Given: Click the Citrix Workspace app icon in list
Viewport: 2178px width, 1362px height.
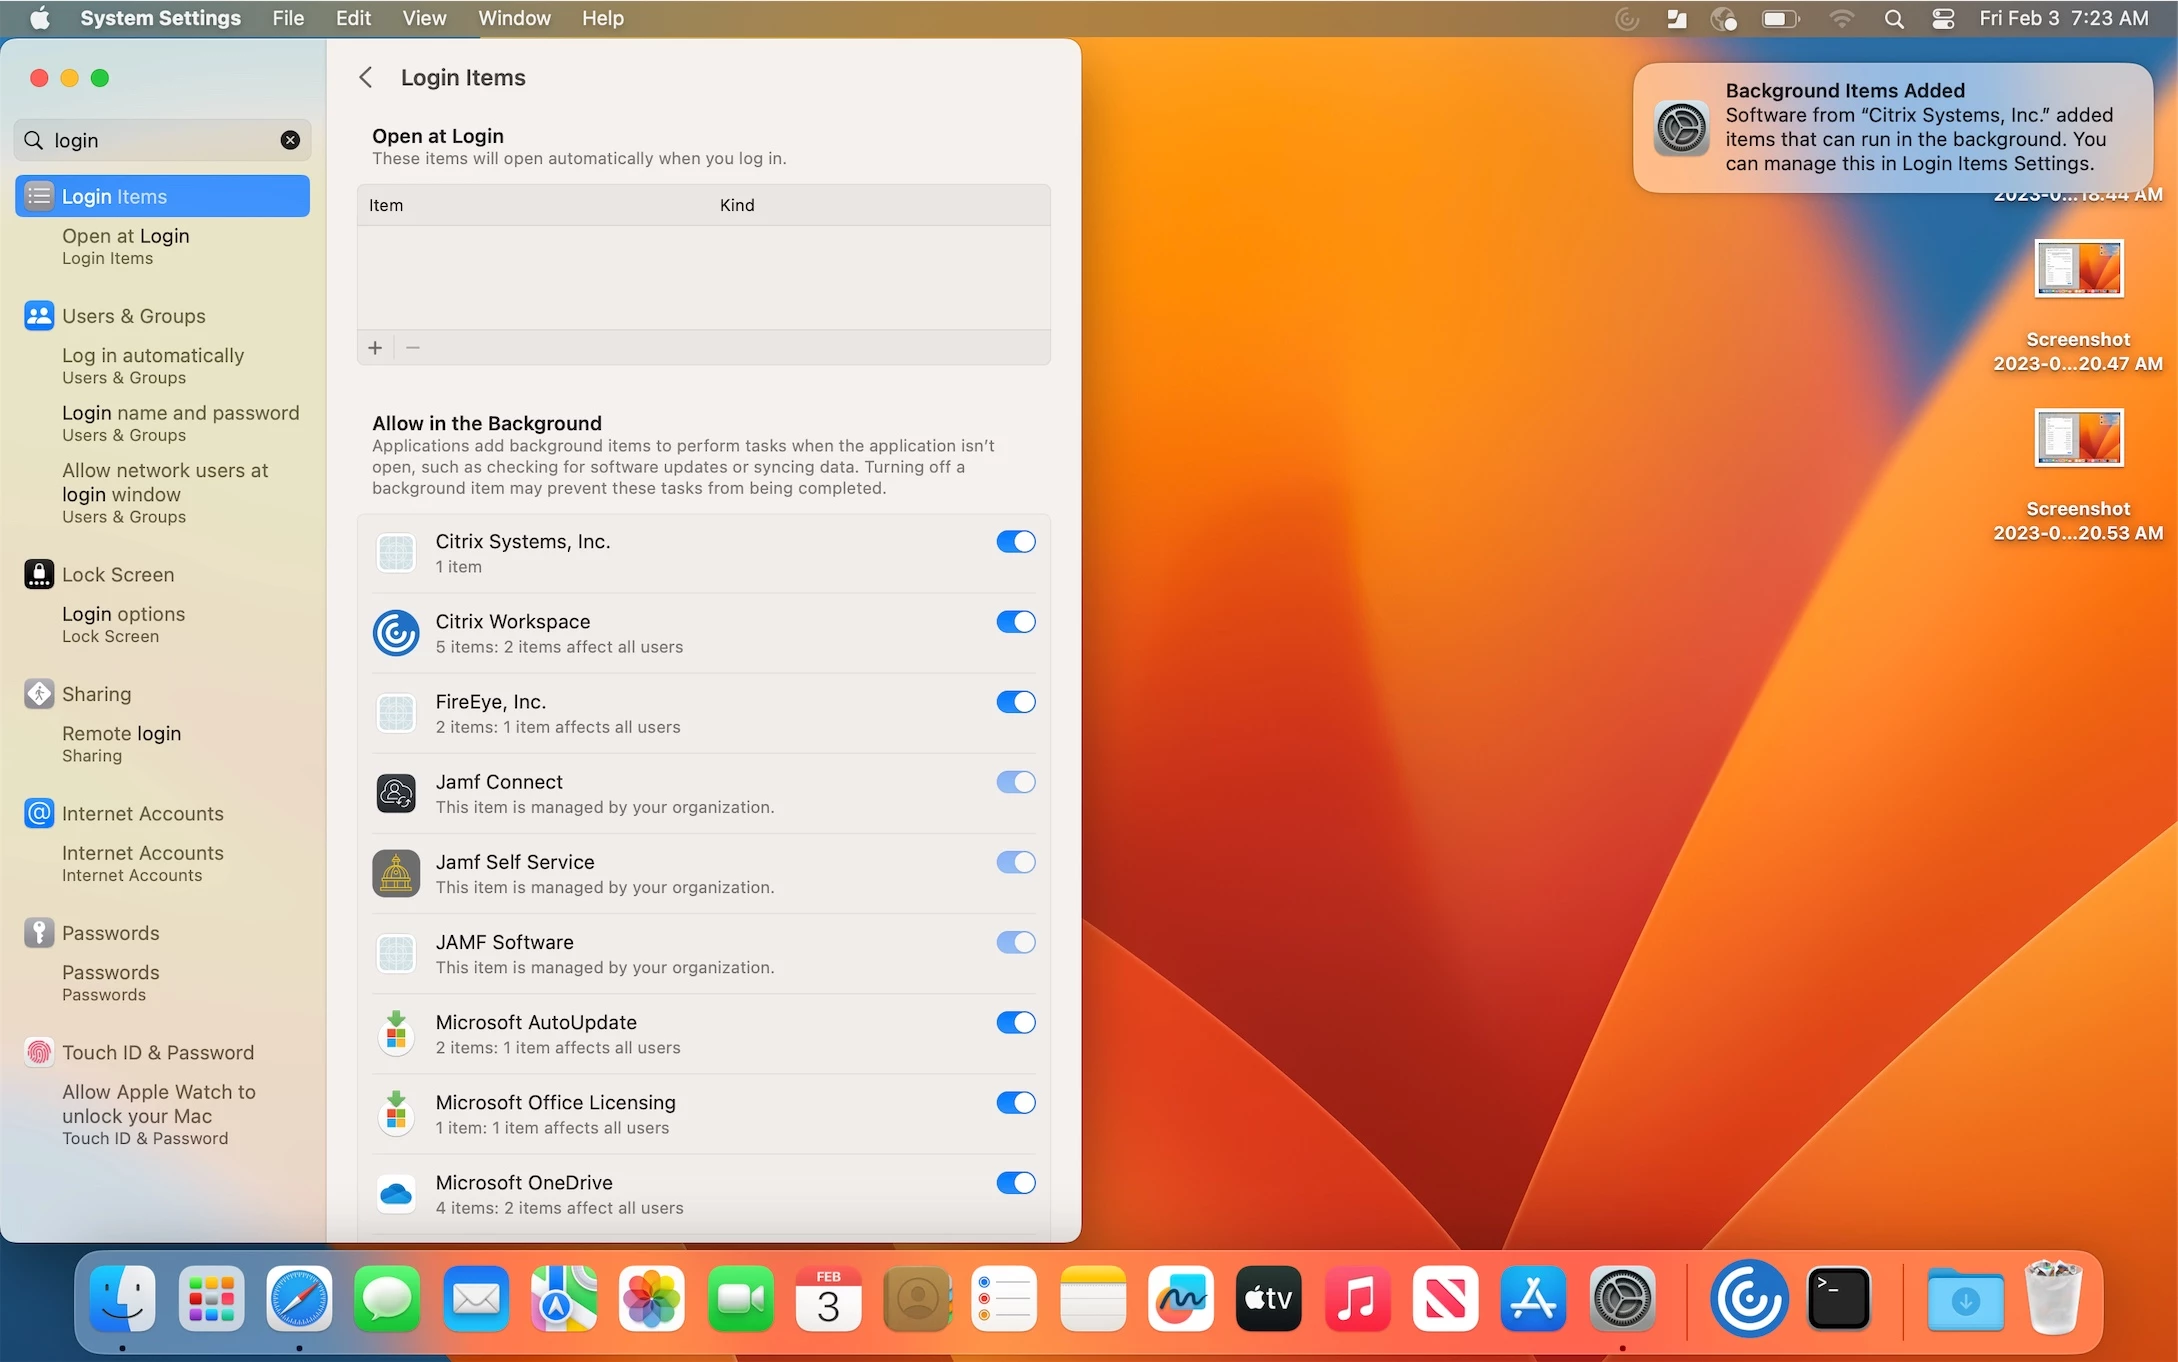Looking at the screenshot, I should tap(396, 634).
